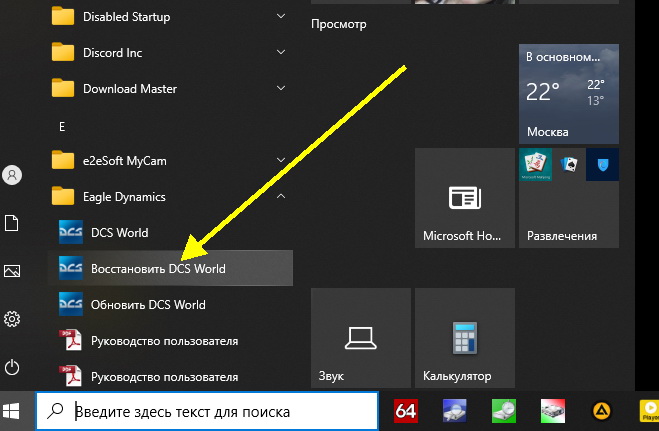Viewport: 659px width, 431px height.
Task: Open first Руководство пользователя PDF icon
Action: coord(71,340)
